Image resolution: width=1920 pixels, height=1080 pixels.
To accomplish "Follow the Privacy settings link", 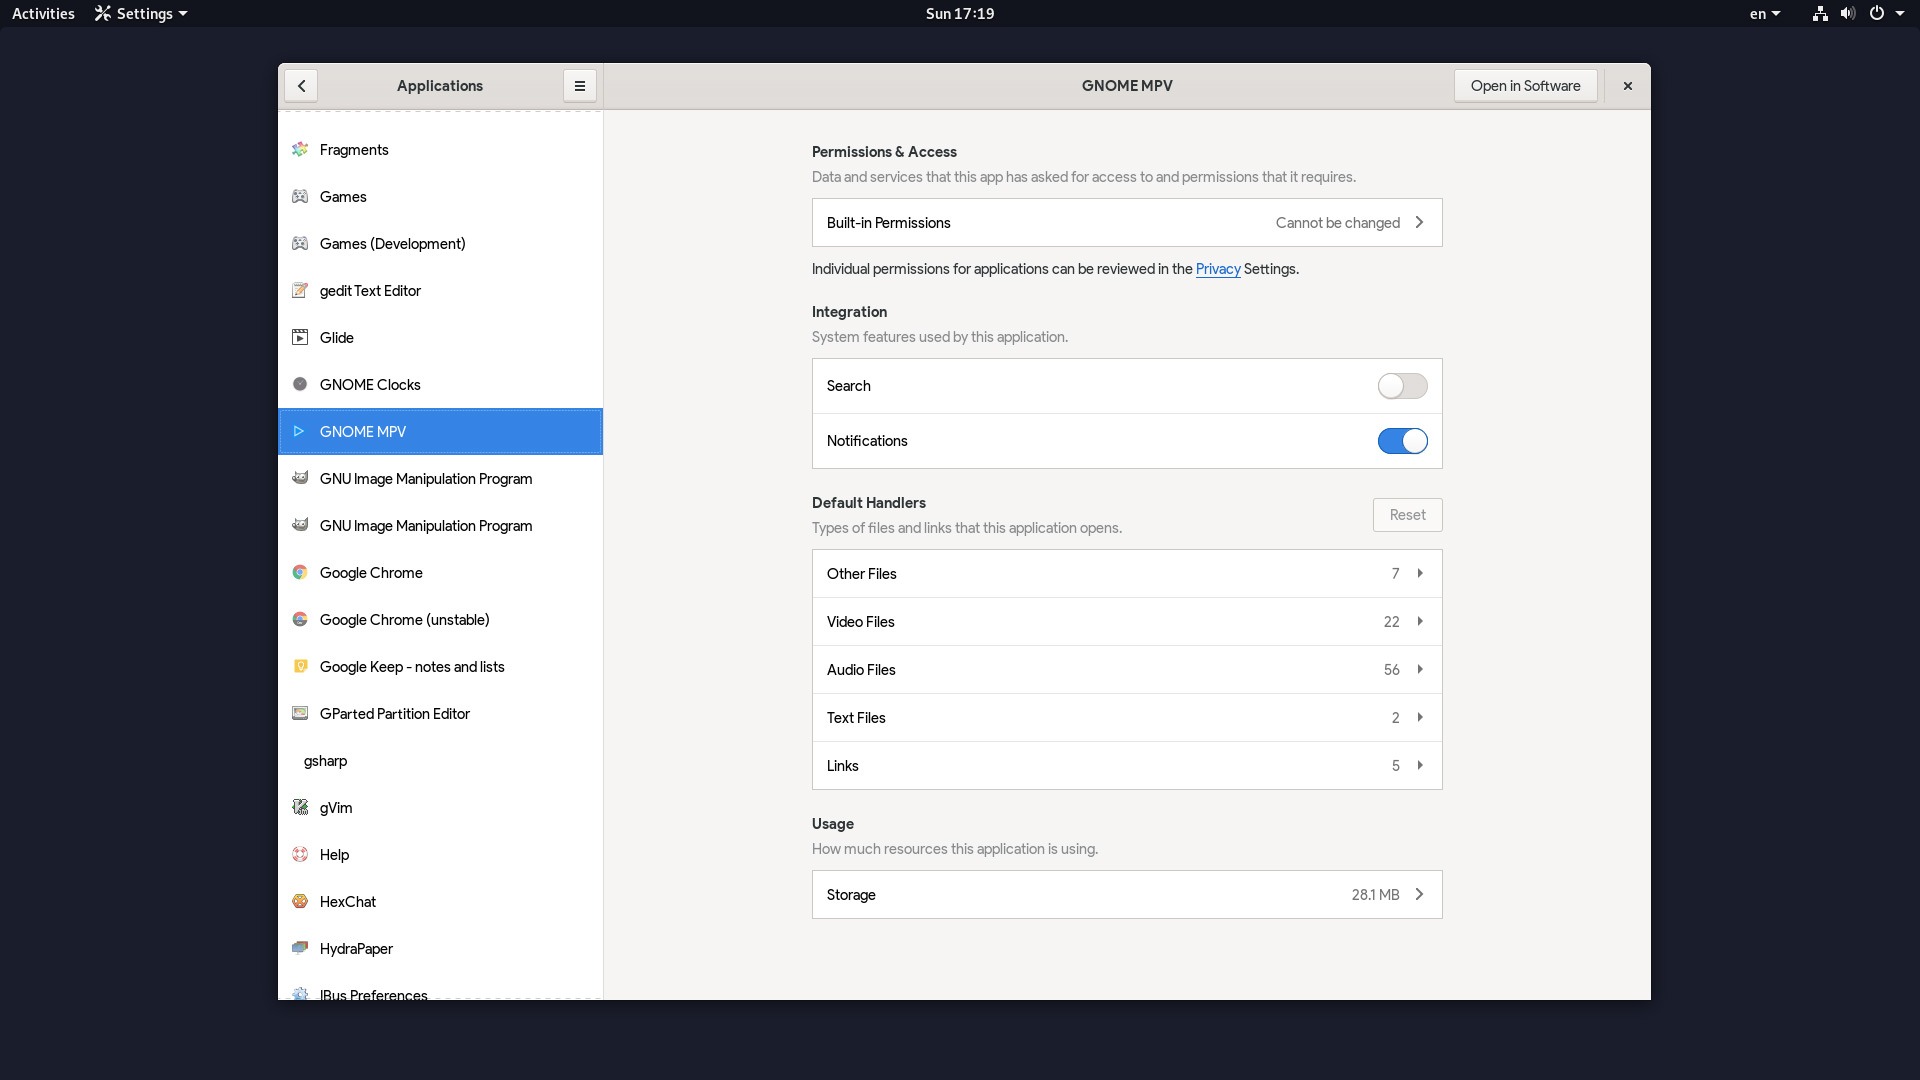I will point(1217,269).
